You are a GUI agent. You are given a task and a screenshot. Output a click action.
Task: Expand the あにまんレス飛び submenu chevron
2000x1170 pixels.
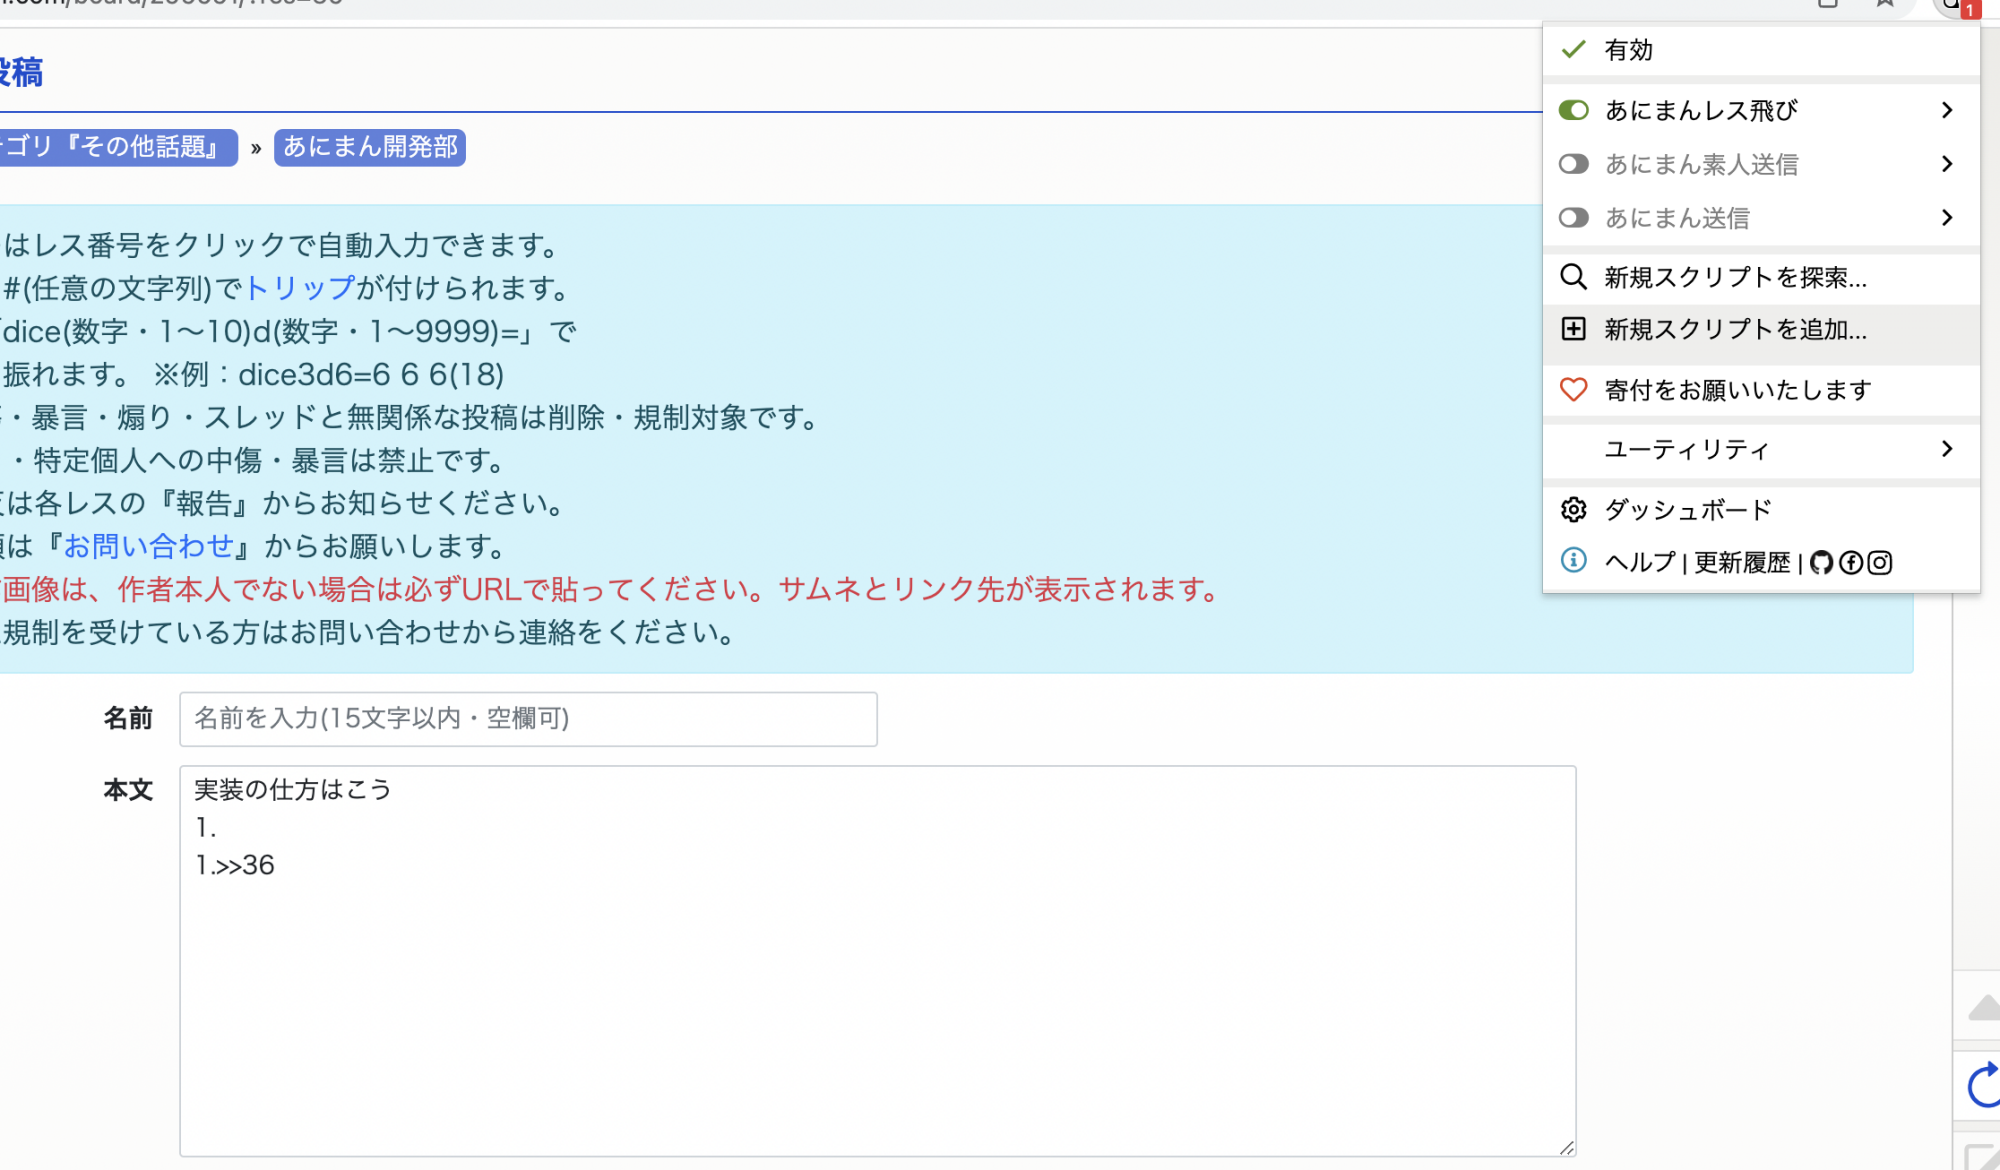click(1946, 110)
